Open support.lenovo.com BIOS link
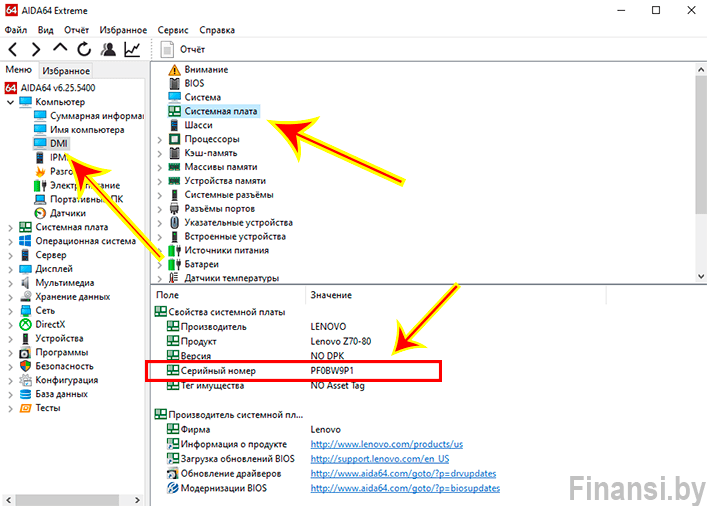The width and height of the screenshot is (707, 506). tap(380, 459)
